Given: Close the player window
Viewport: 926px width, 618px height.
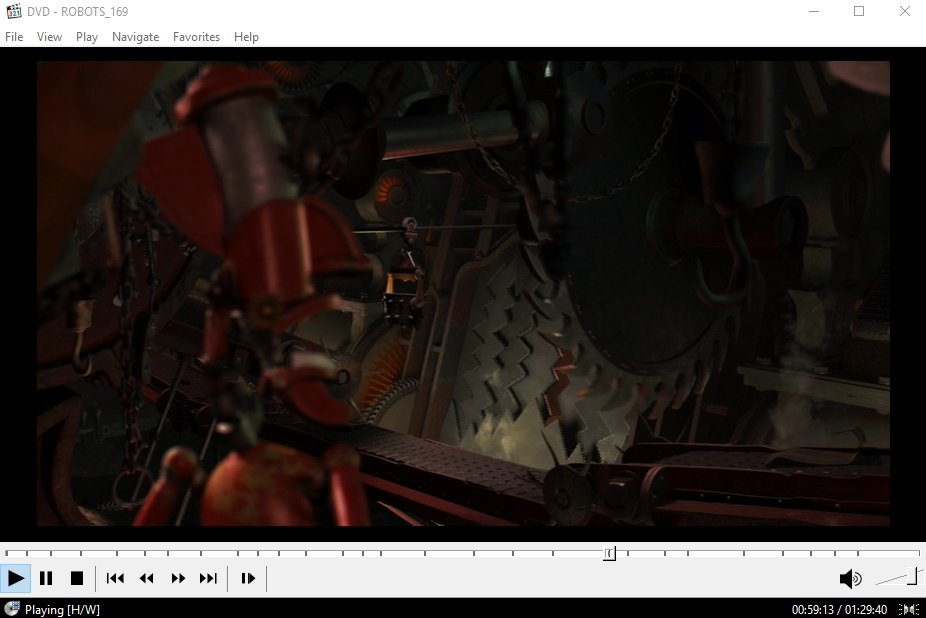Looking at the screenshot, I should 904,11.
